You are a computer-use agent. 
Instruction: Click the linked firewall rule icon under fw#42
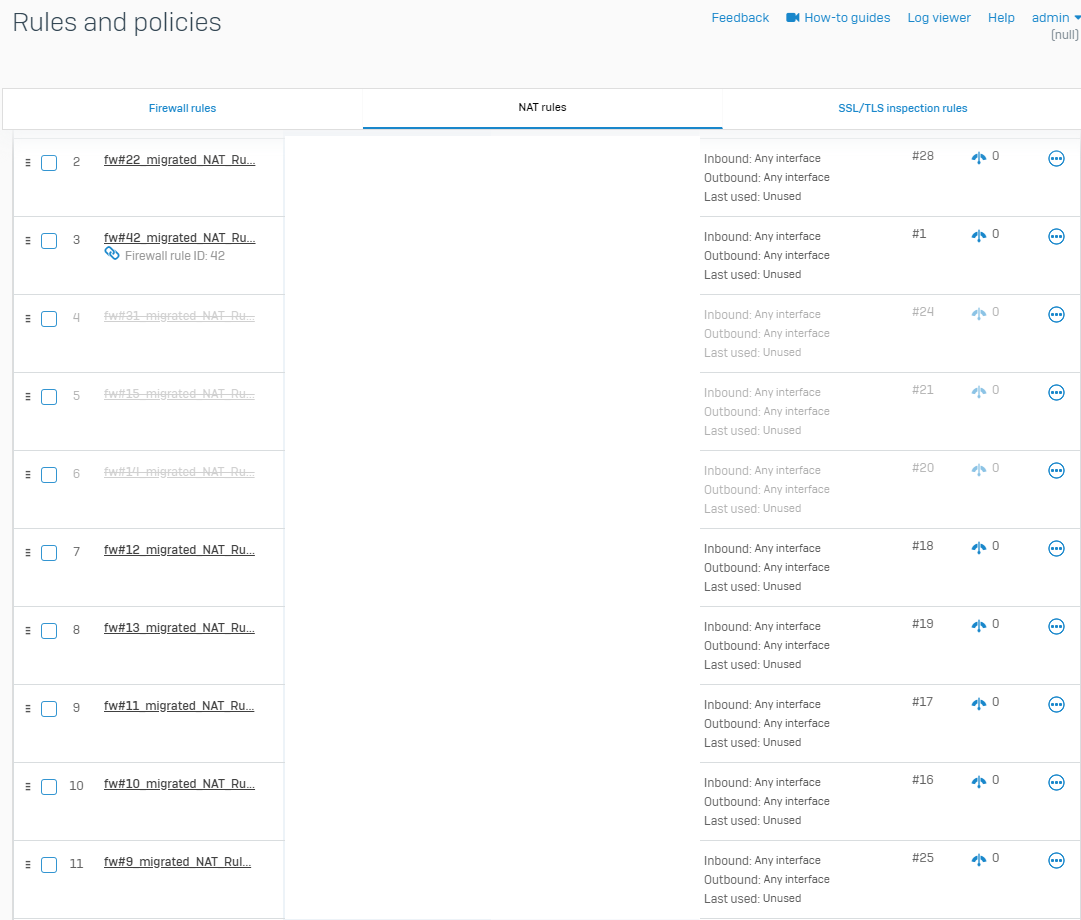pyautogui.click(x=112, y=255)
